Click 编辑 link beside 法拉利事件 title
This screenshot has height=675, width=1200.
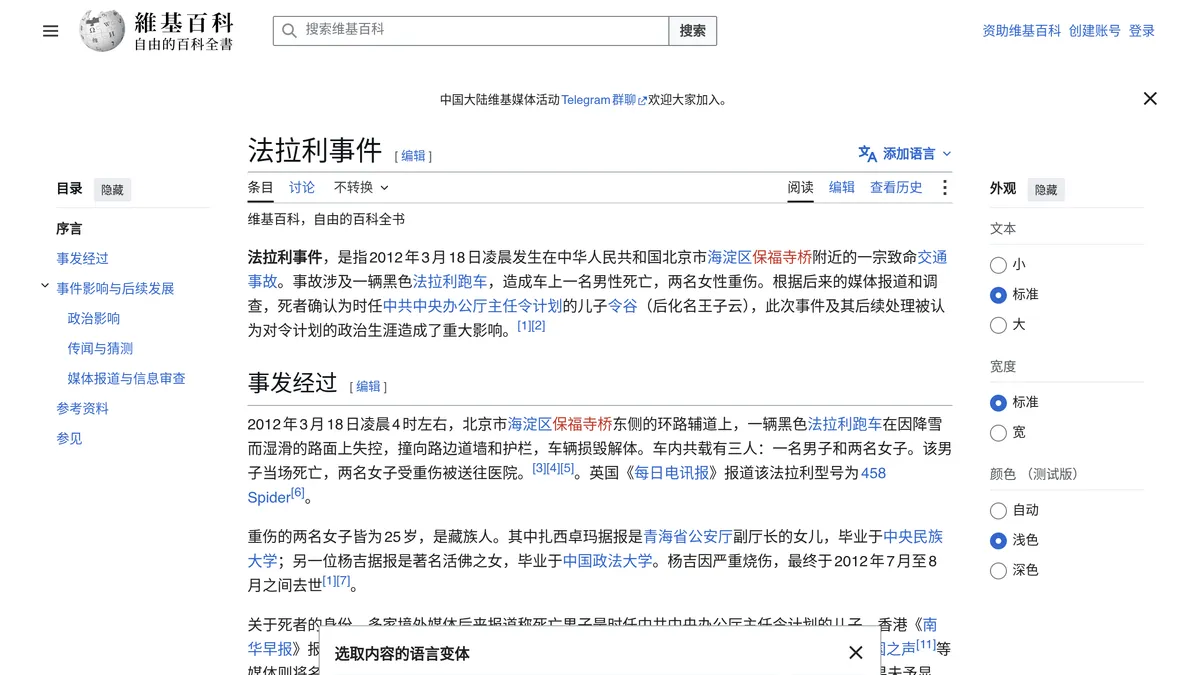(x=413, y=156)
